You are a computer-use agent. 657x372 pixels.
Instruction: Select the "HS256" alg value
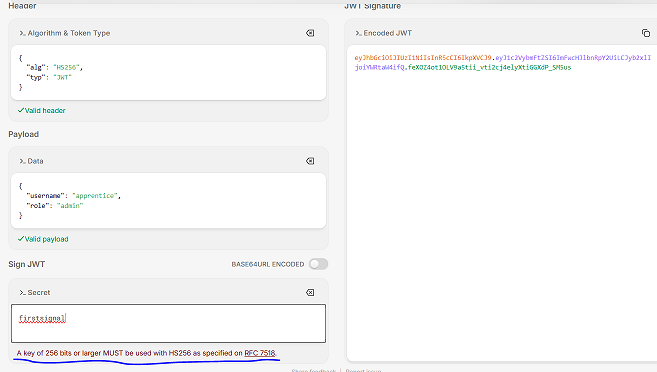66,67
